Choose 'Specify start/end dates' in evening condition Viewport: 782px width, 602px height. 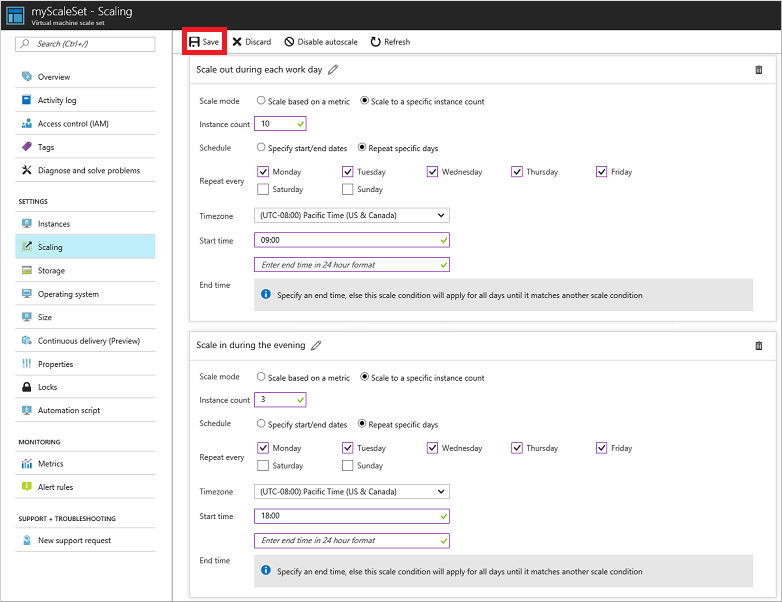click(x=262, y=425)
